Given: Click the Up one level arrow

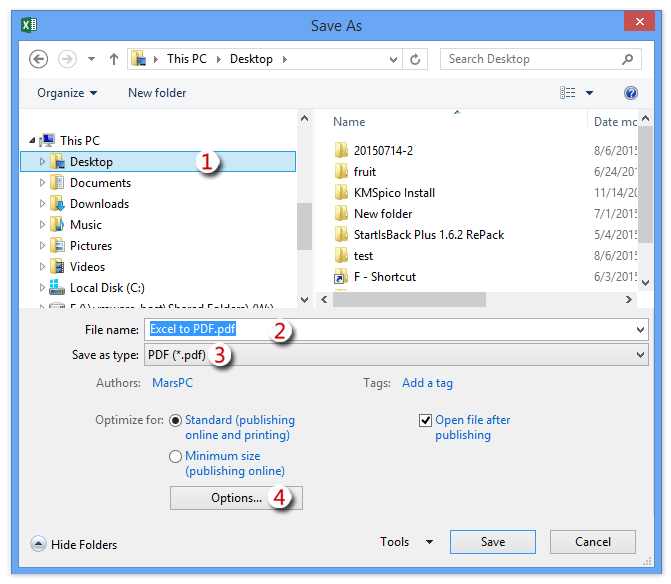Looking at the screenshot, I should (x=113, y=59).
